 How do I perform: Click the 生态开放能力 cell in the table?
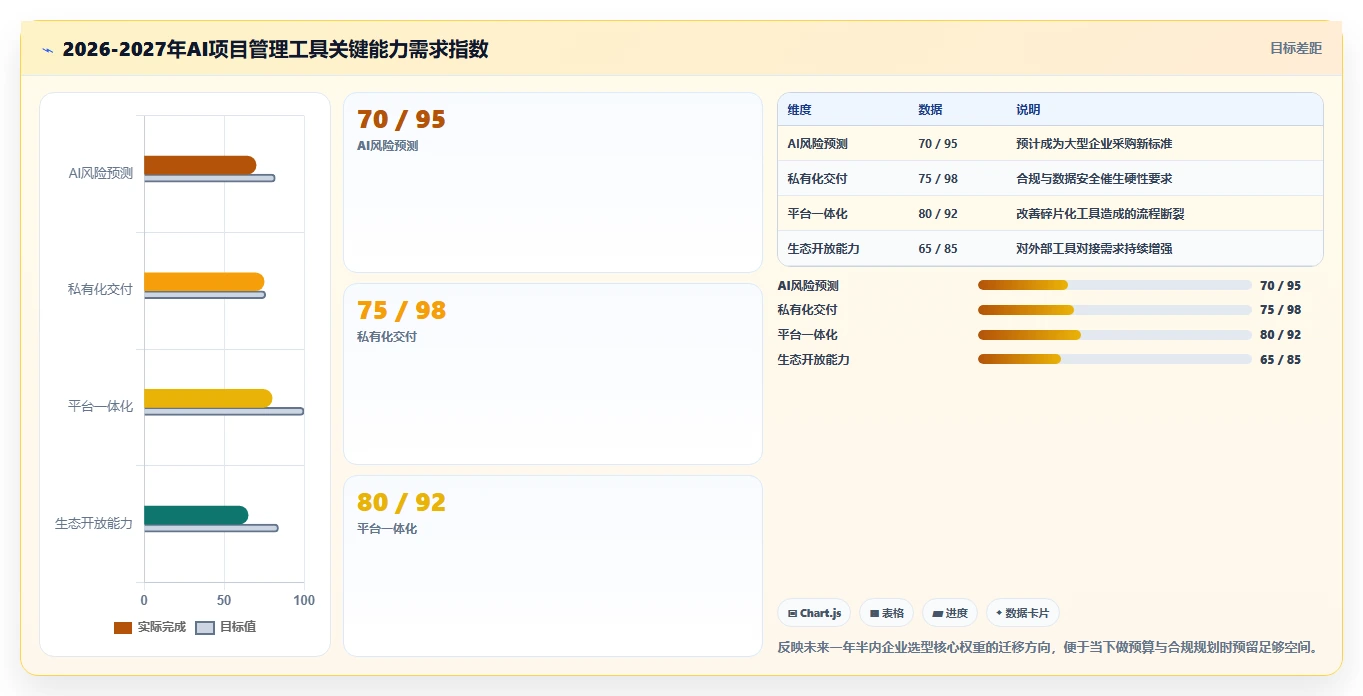pyautogui.click(x=823, y=249)
